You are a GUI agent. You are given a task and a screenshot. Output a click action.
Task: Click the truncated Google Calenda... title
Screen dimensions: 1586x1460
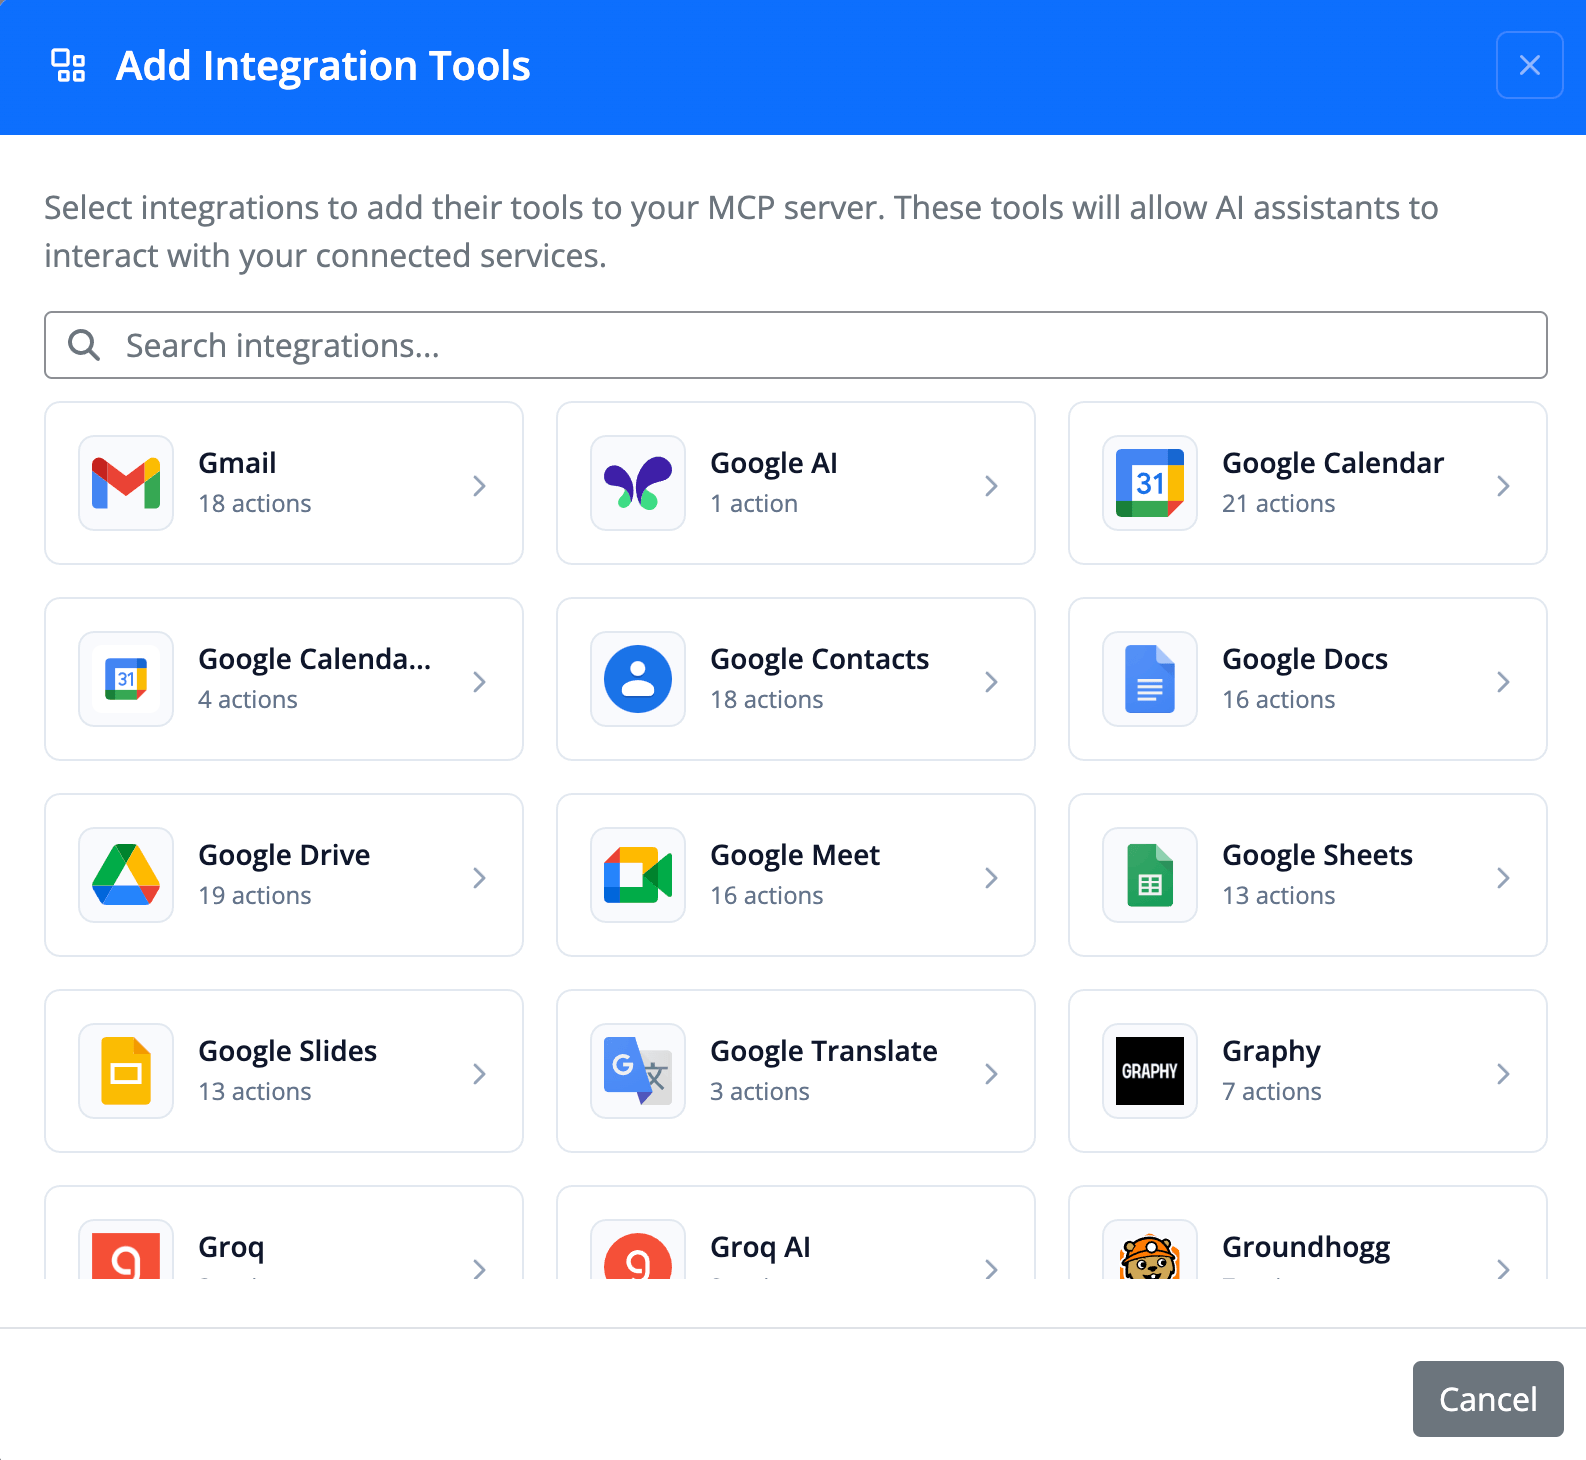coord(315,659)
